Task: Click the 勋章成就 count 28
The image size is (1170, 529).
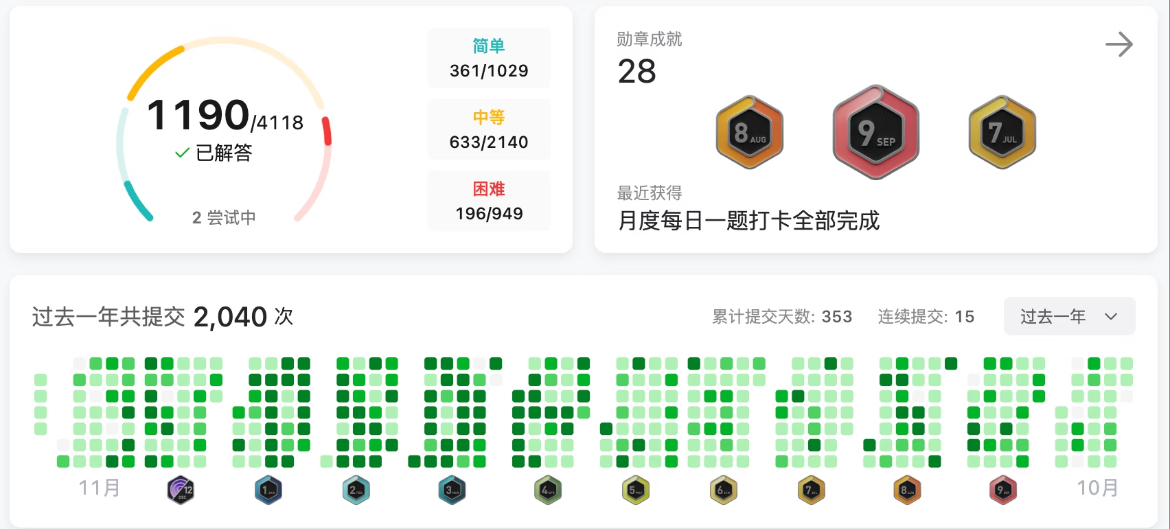Action: pos(636,71)
